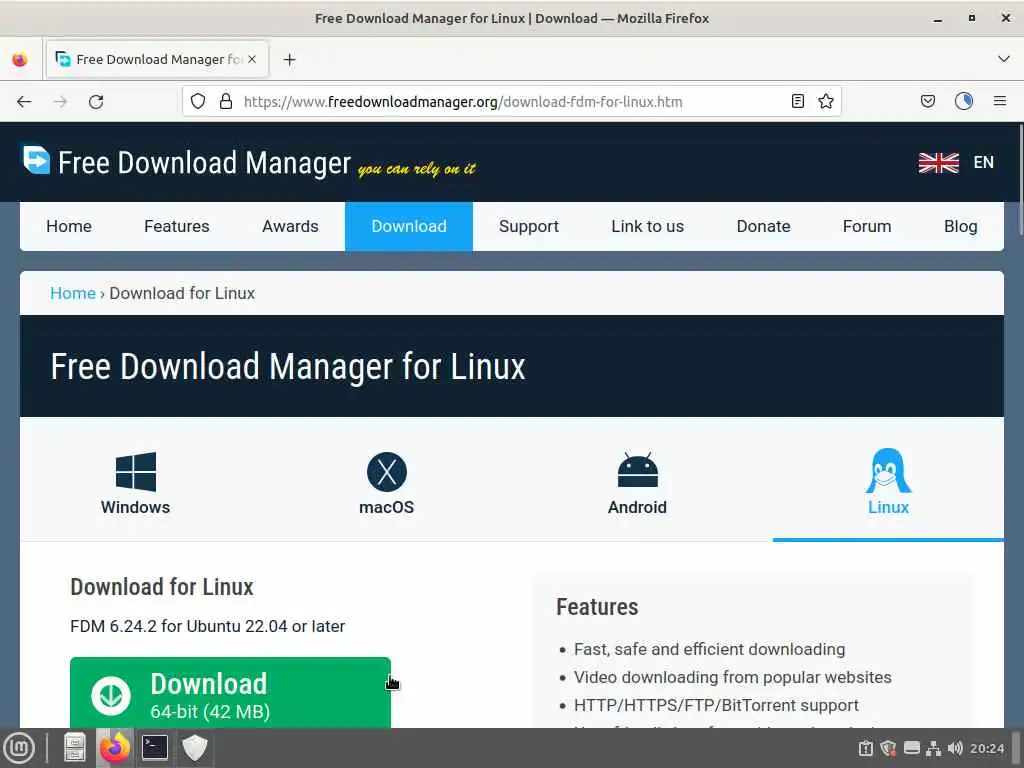Click 'Fast, safe and efficient downloading' text

[710, 649]
